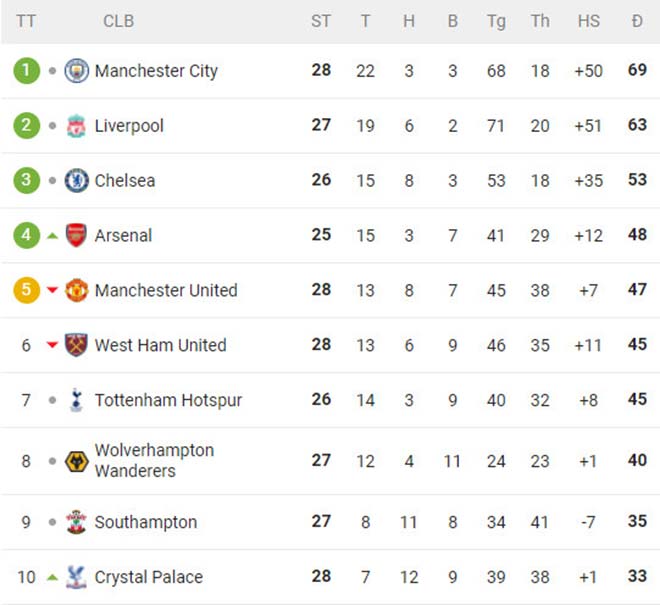Click the yellow position 5 badge

point(26,291)
